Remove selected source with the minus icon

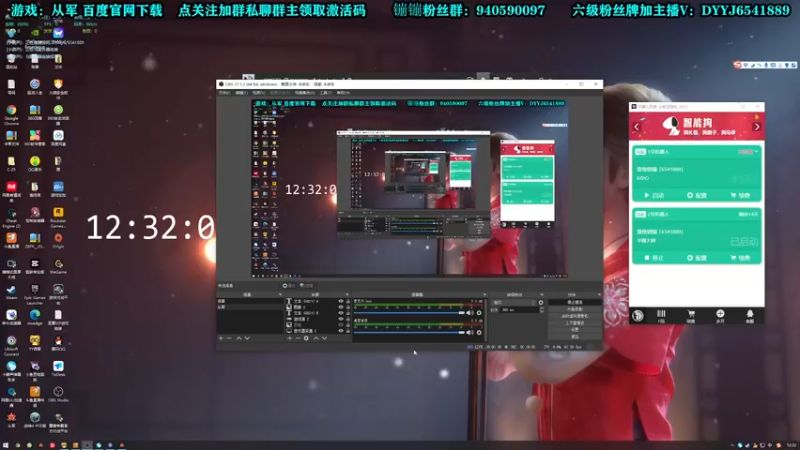298,338
